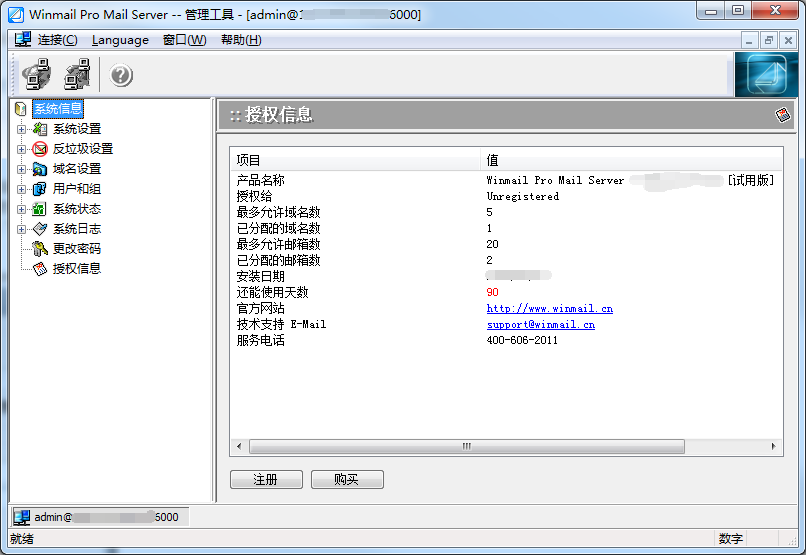Click the 已分配的邮箱数 row

coord(506,260)
